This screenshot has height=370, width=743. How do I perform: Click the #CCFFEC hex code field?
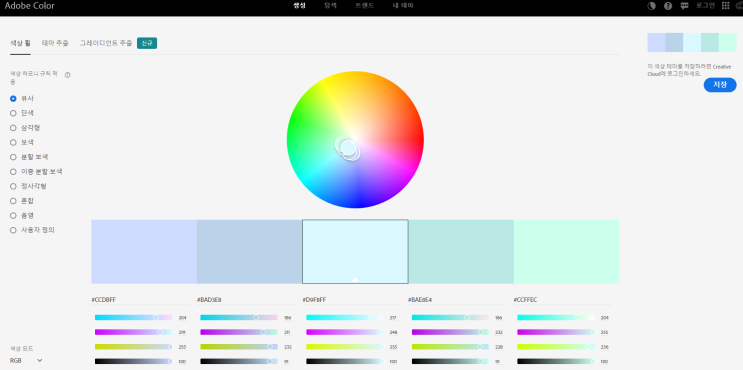563,300
